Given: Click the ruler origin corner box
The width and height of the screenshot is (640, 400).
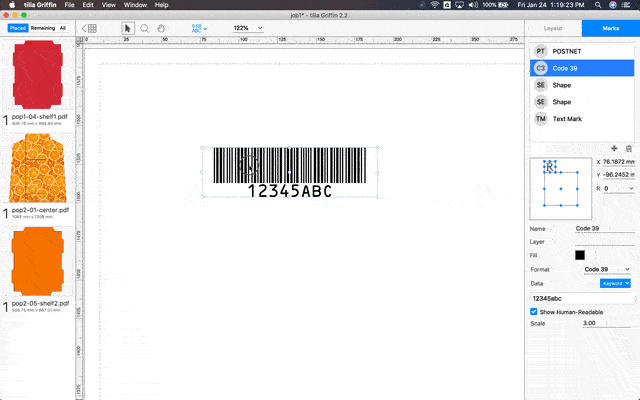Looking at the screenshot, I should pyautogui.click(x=80, y=40).
